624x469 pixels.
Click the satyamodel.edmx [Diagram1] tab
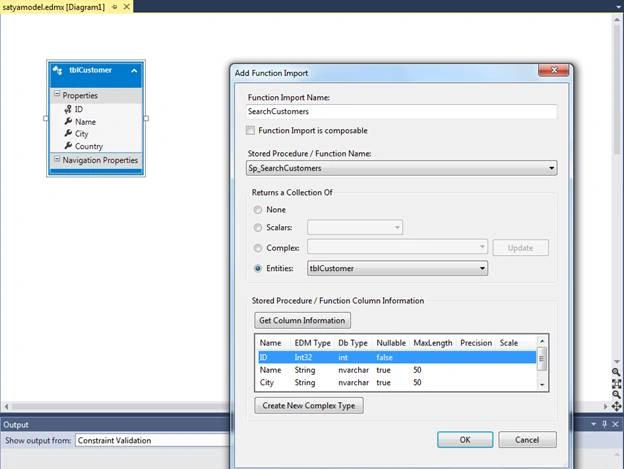[53, 7]
